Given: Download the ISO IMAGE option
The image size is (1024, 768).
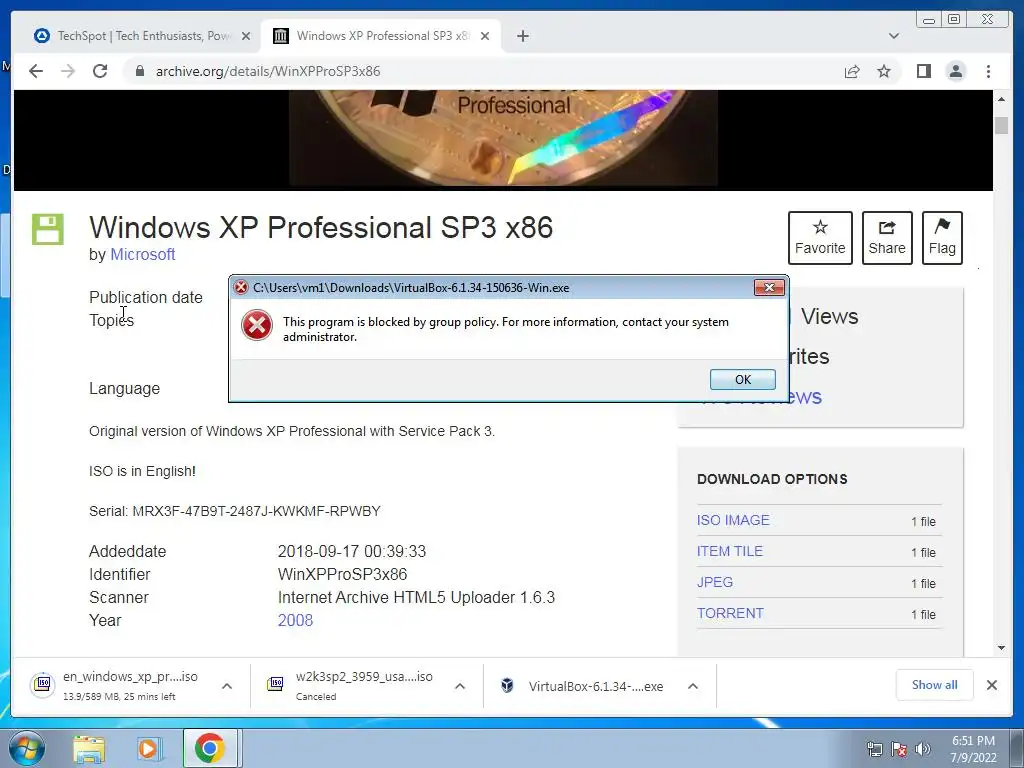Looking at the screenshot, I should pyautogui.click(x=733, y=520).
